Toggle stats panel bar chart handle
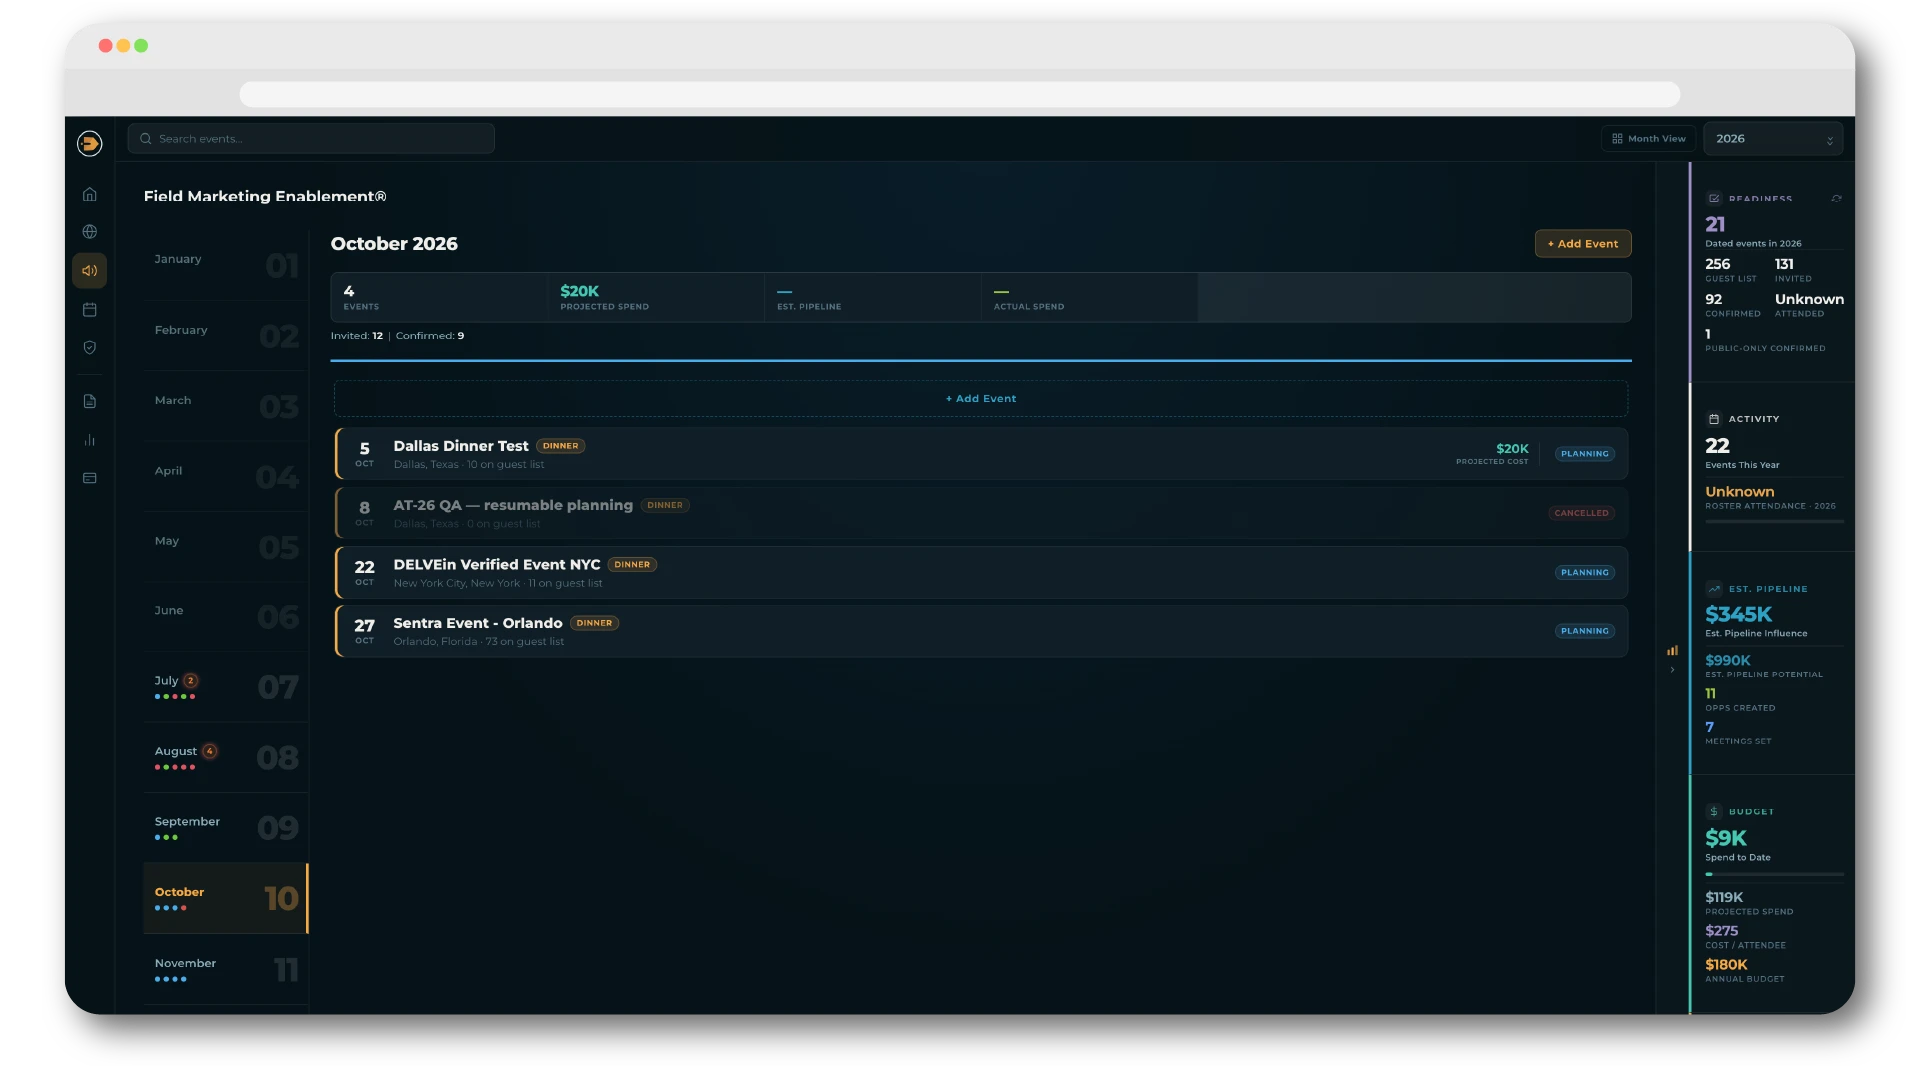Viewport: 1920px width, 1080px height. 1672,650
